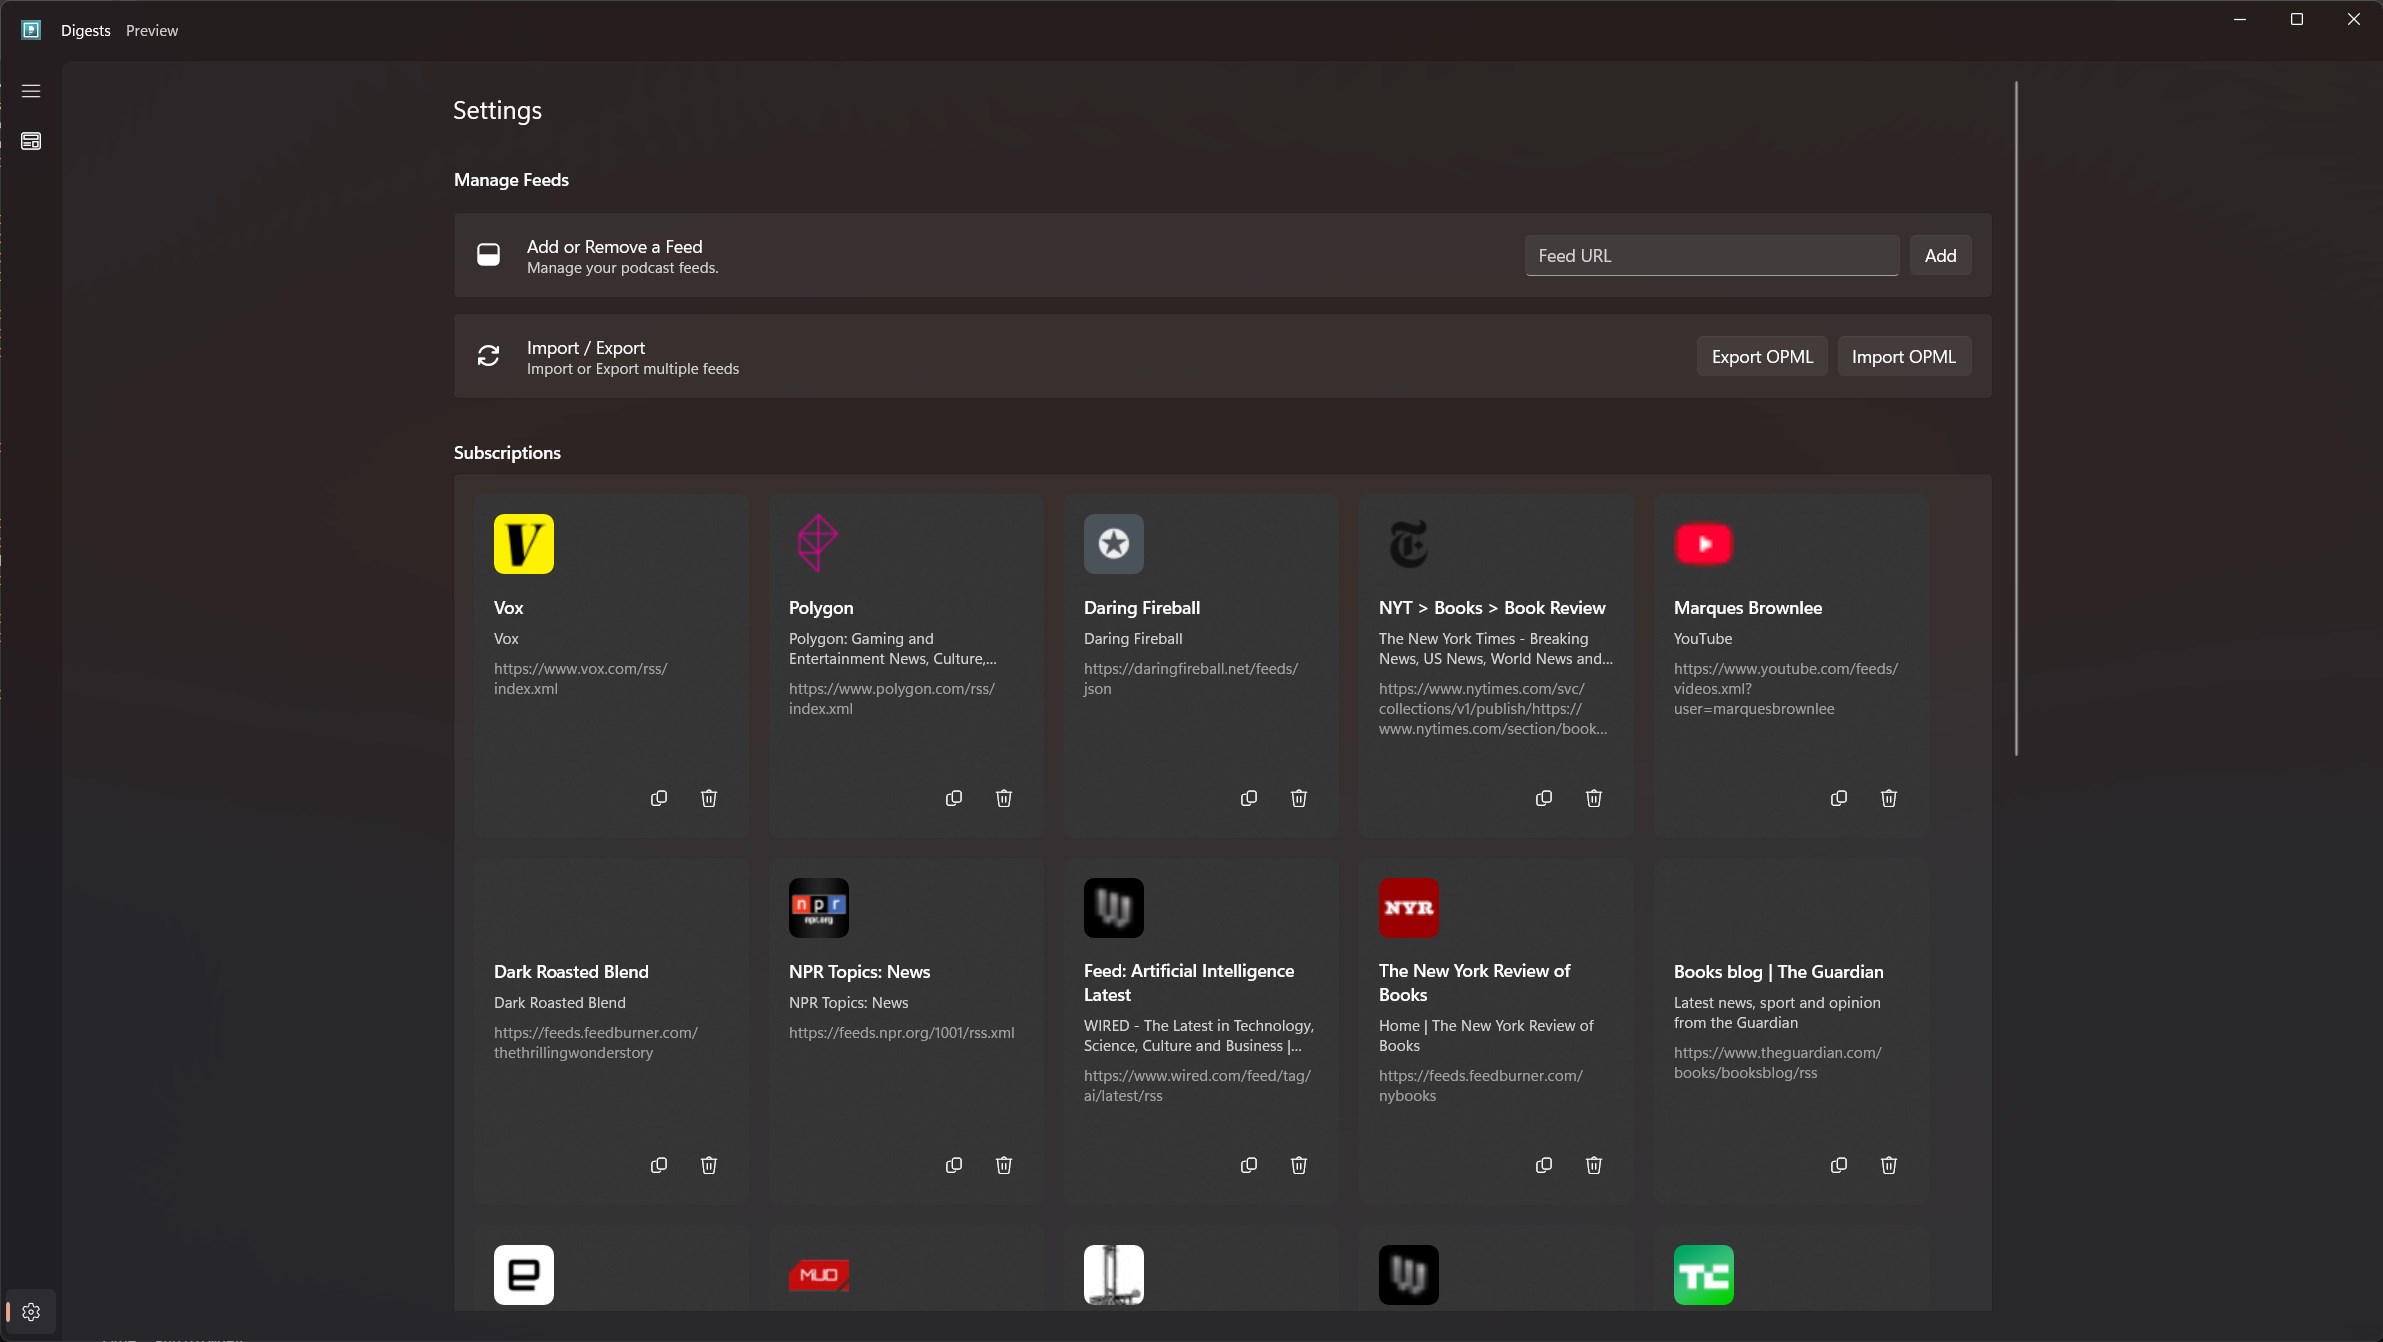Delete the NPR Topics: News feed
Image resolution: width=2383 pixels, height=1342 pixels.
click(x=1004, y=1165)
